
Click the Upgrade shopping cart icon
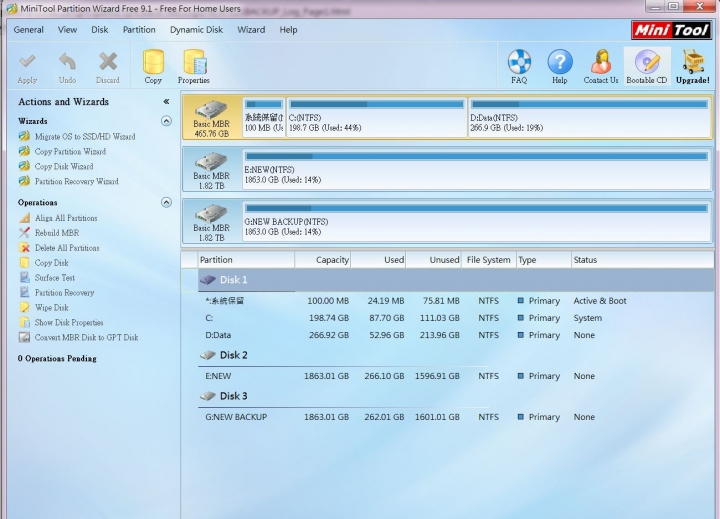tap(693, 62)
